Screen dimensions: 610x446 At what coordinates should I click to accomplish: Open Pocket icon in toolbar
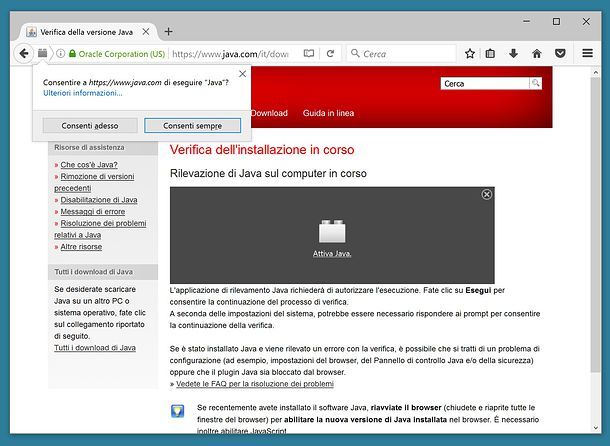pos(560,53)
